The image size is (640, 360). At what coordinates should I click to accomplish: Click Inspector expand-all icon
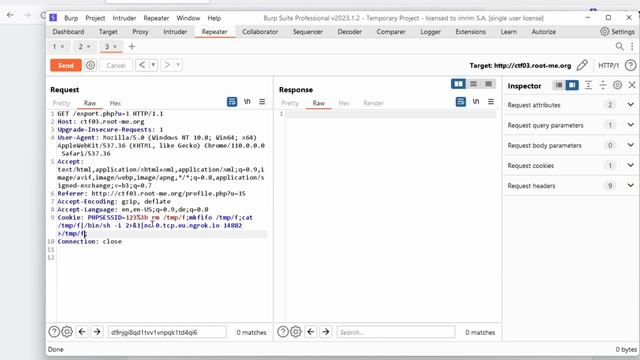click(588, 85)
